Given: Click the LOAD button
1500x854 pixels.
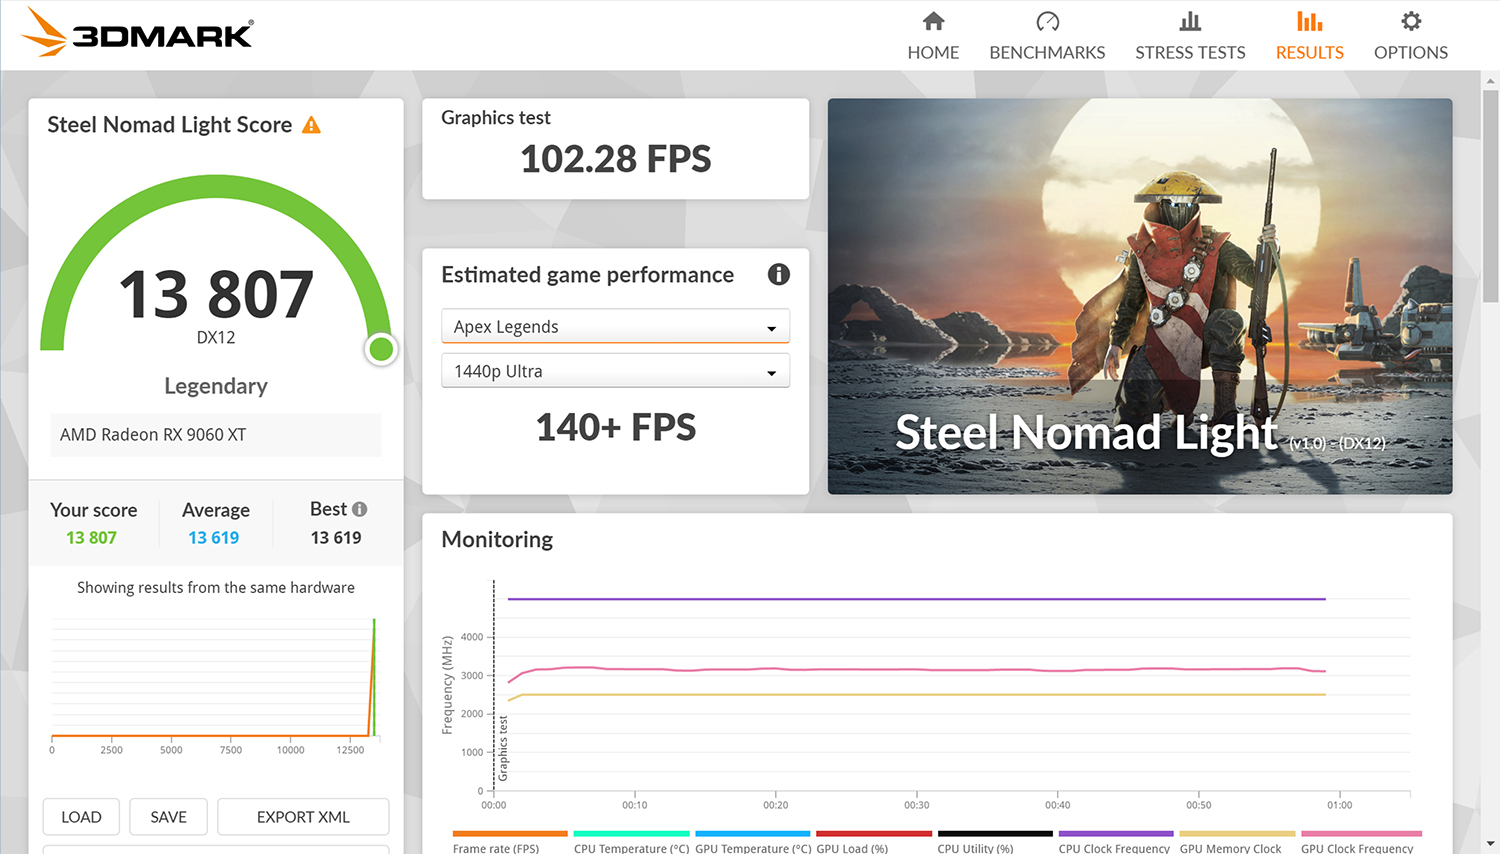Looking at the screenshot, I should click(x=81, y=817).
